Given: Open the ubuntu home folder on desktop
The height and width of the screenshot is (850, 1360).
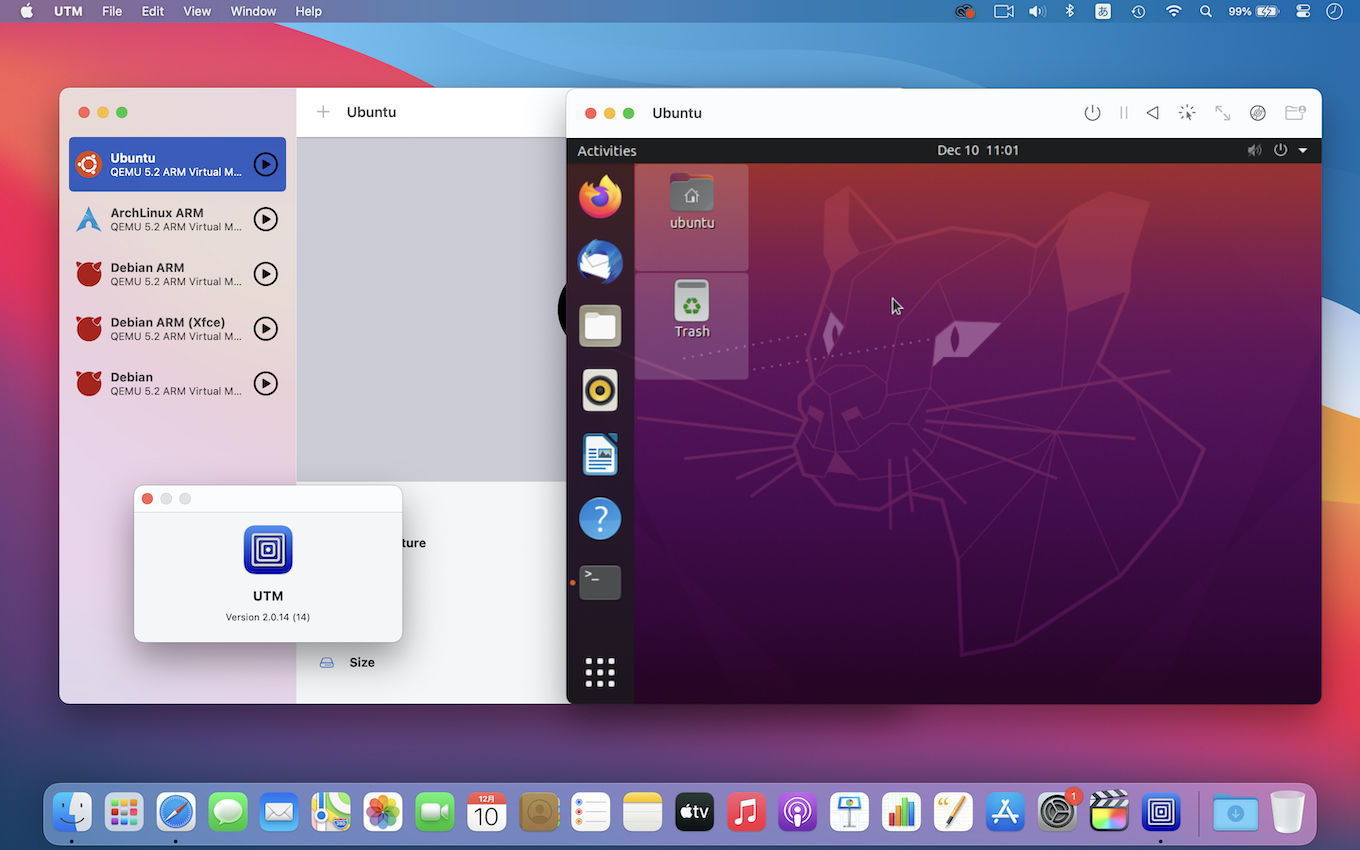Looking at the screenshot, I should tap(692, 201).
